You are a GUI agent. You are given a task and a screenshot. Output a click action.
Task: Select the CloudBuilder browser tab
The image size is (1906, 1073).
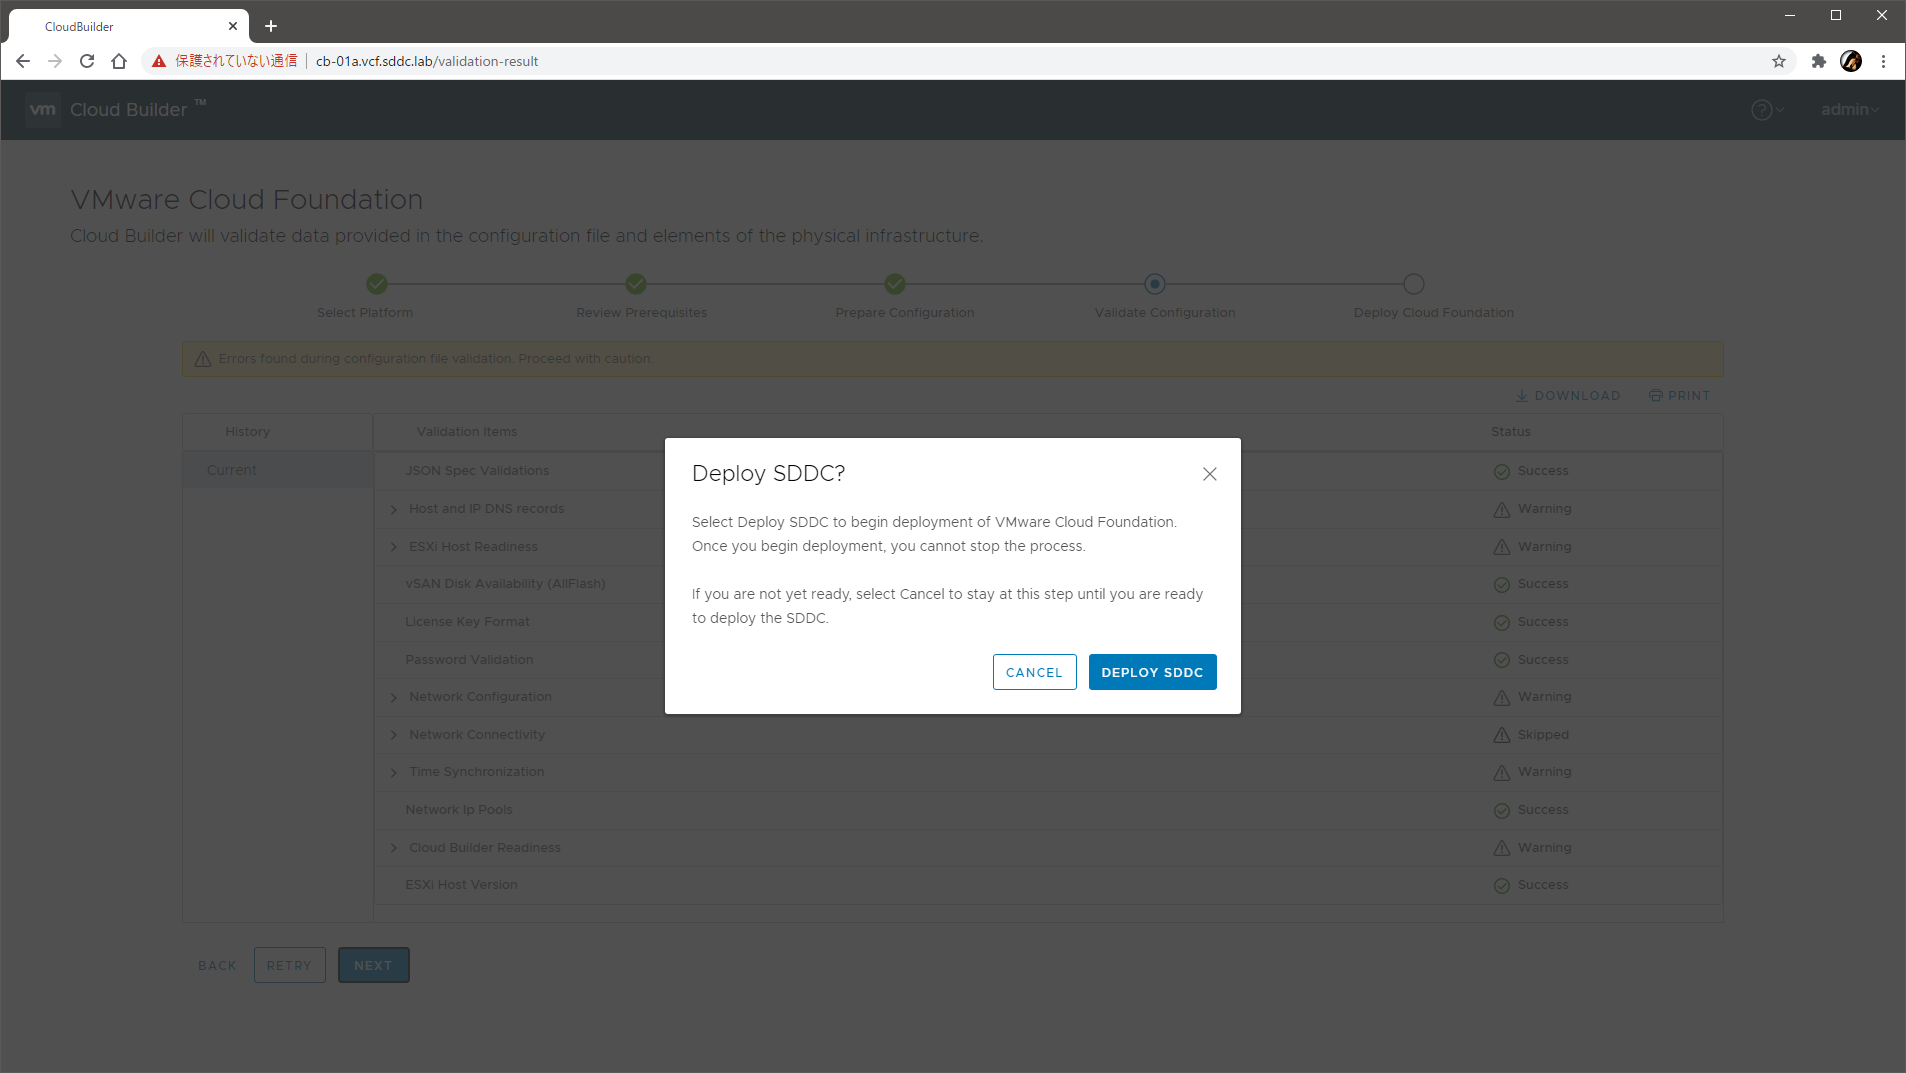(x=120, y=26)
